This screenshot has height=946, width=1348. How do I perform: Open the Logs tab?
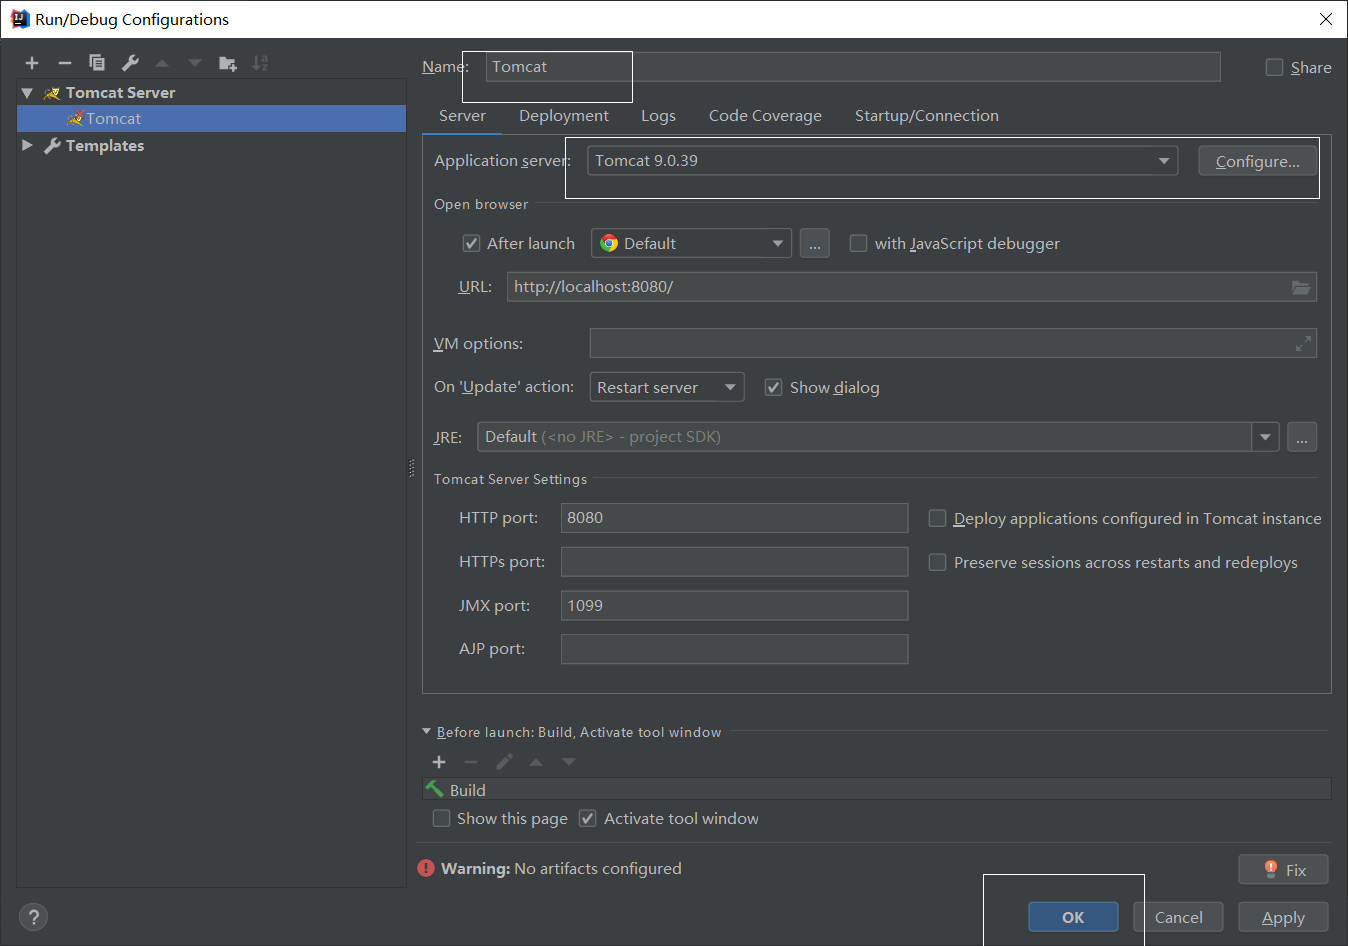click(658, 116)
